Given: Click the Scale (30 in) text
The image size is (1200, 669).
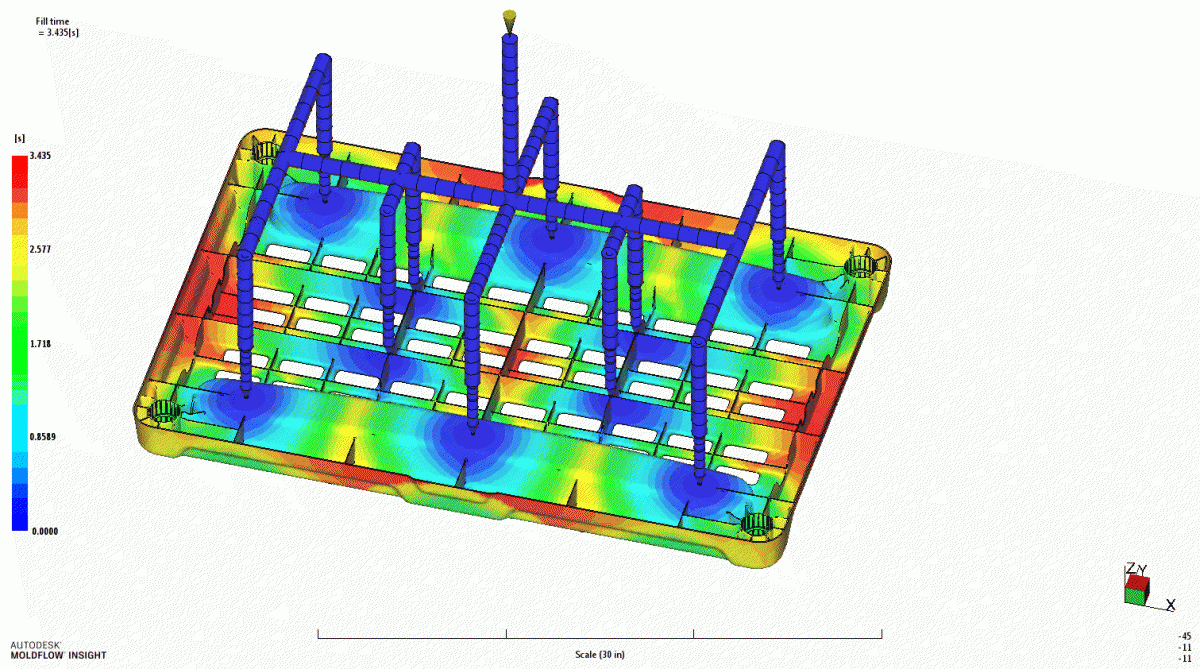Looking at the screenshot, I should [x=599, y=655].
